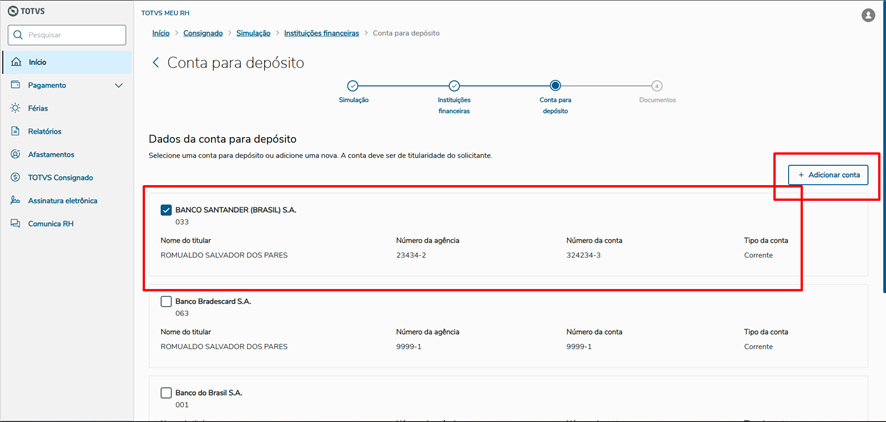Click the Banco Bradescard S.A. name
This screenshot has width=886, height=422.
tap(213, 302)
